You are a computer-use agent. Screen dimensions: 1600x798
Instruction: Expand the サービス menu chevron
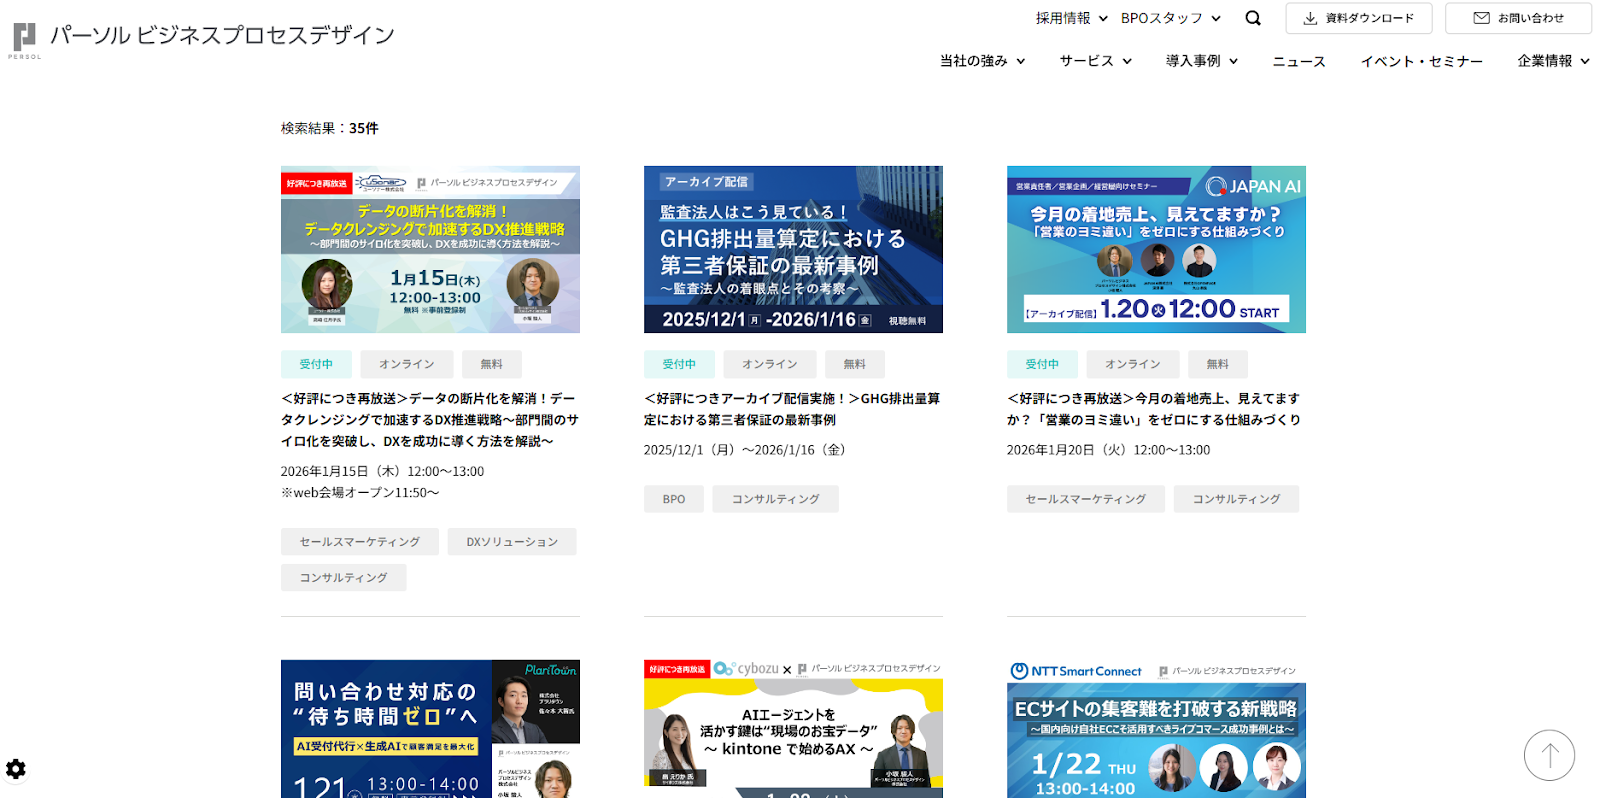[1127, 61]
